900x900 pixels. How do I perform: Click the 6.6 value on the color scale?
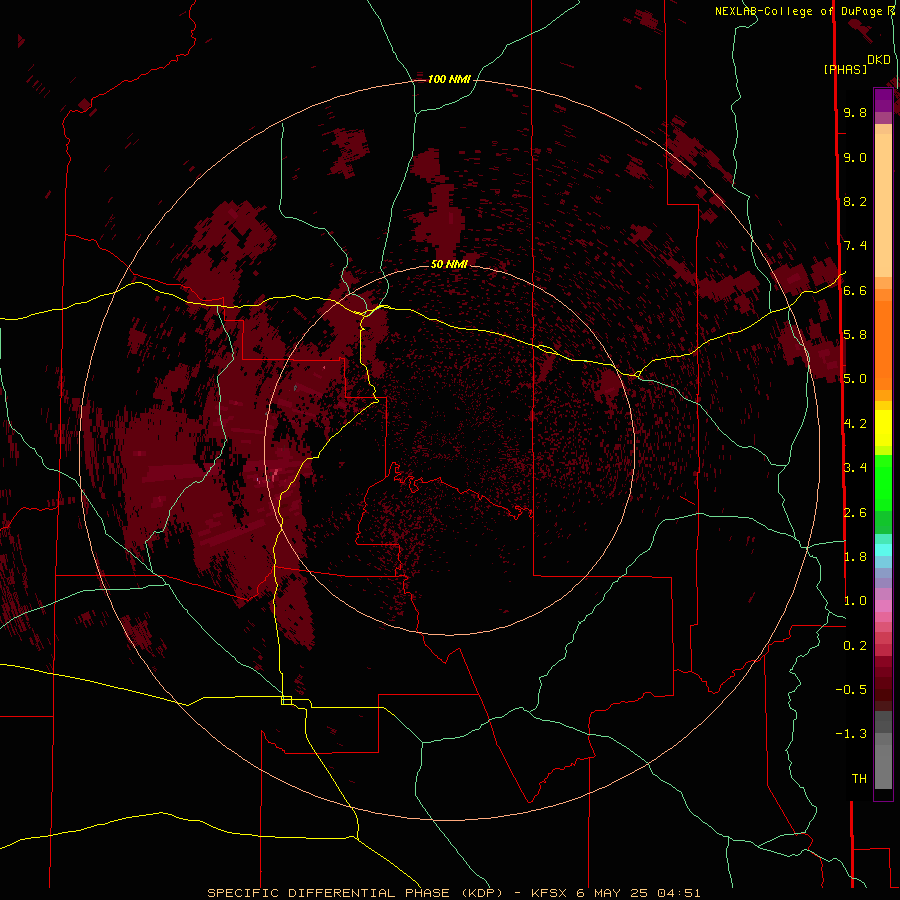(855, 290)
